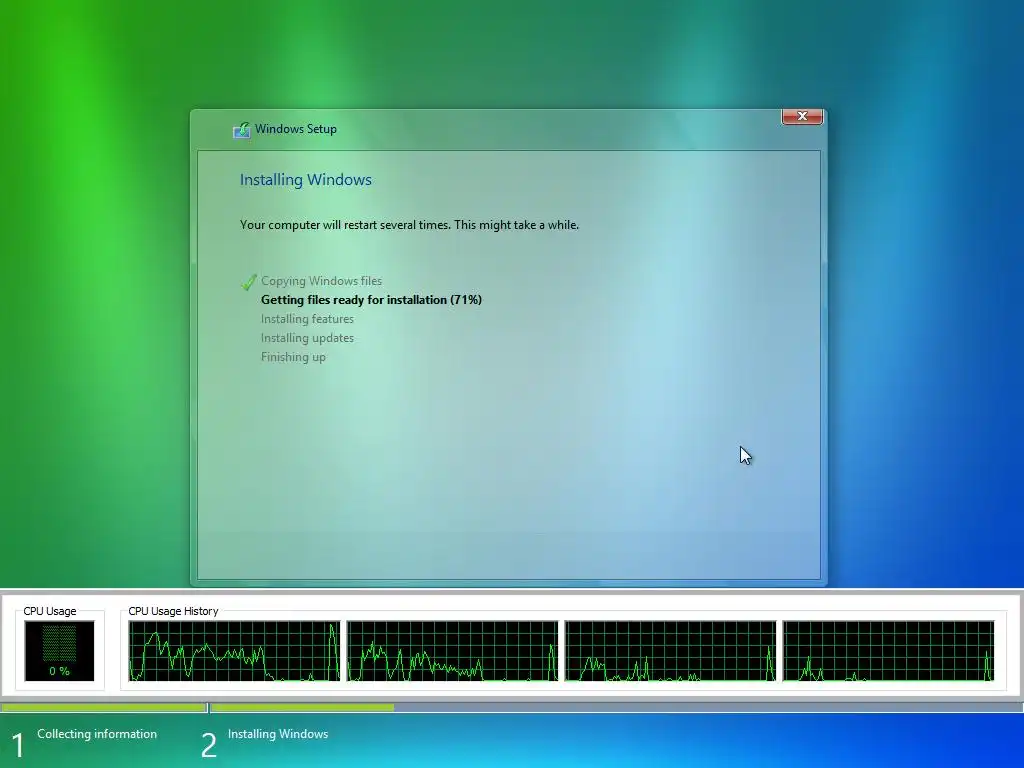
Task: Click the first CPU usage history graph
Action: tap(234, 651)
